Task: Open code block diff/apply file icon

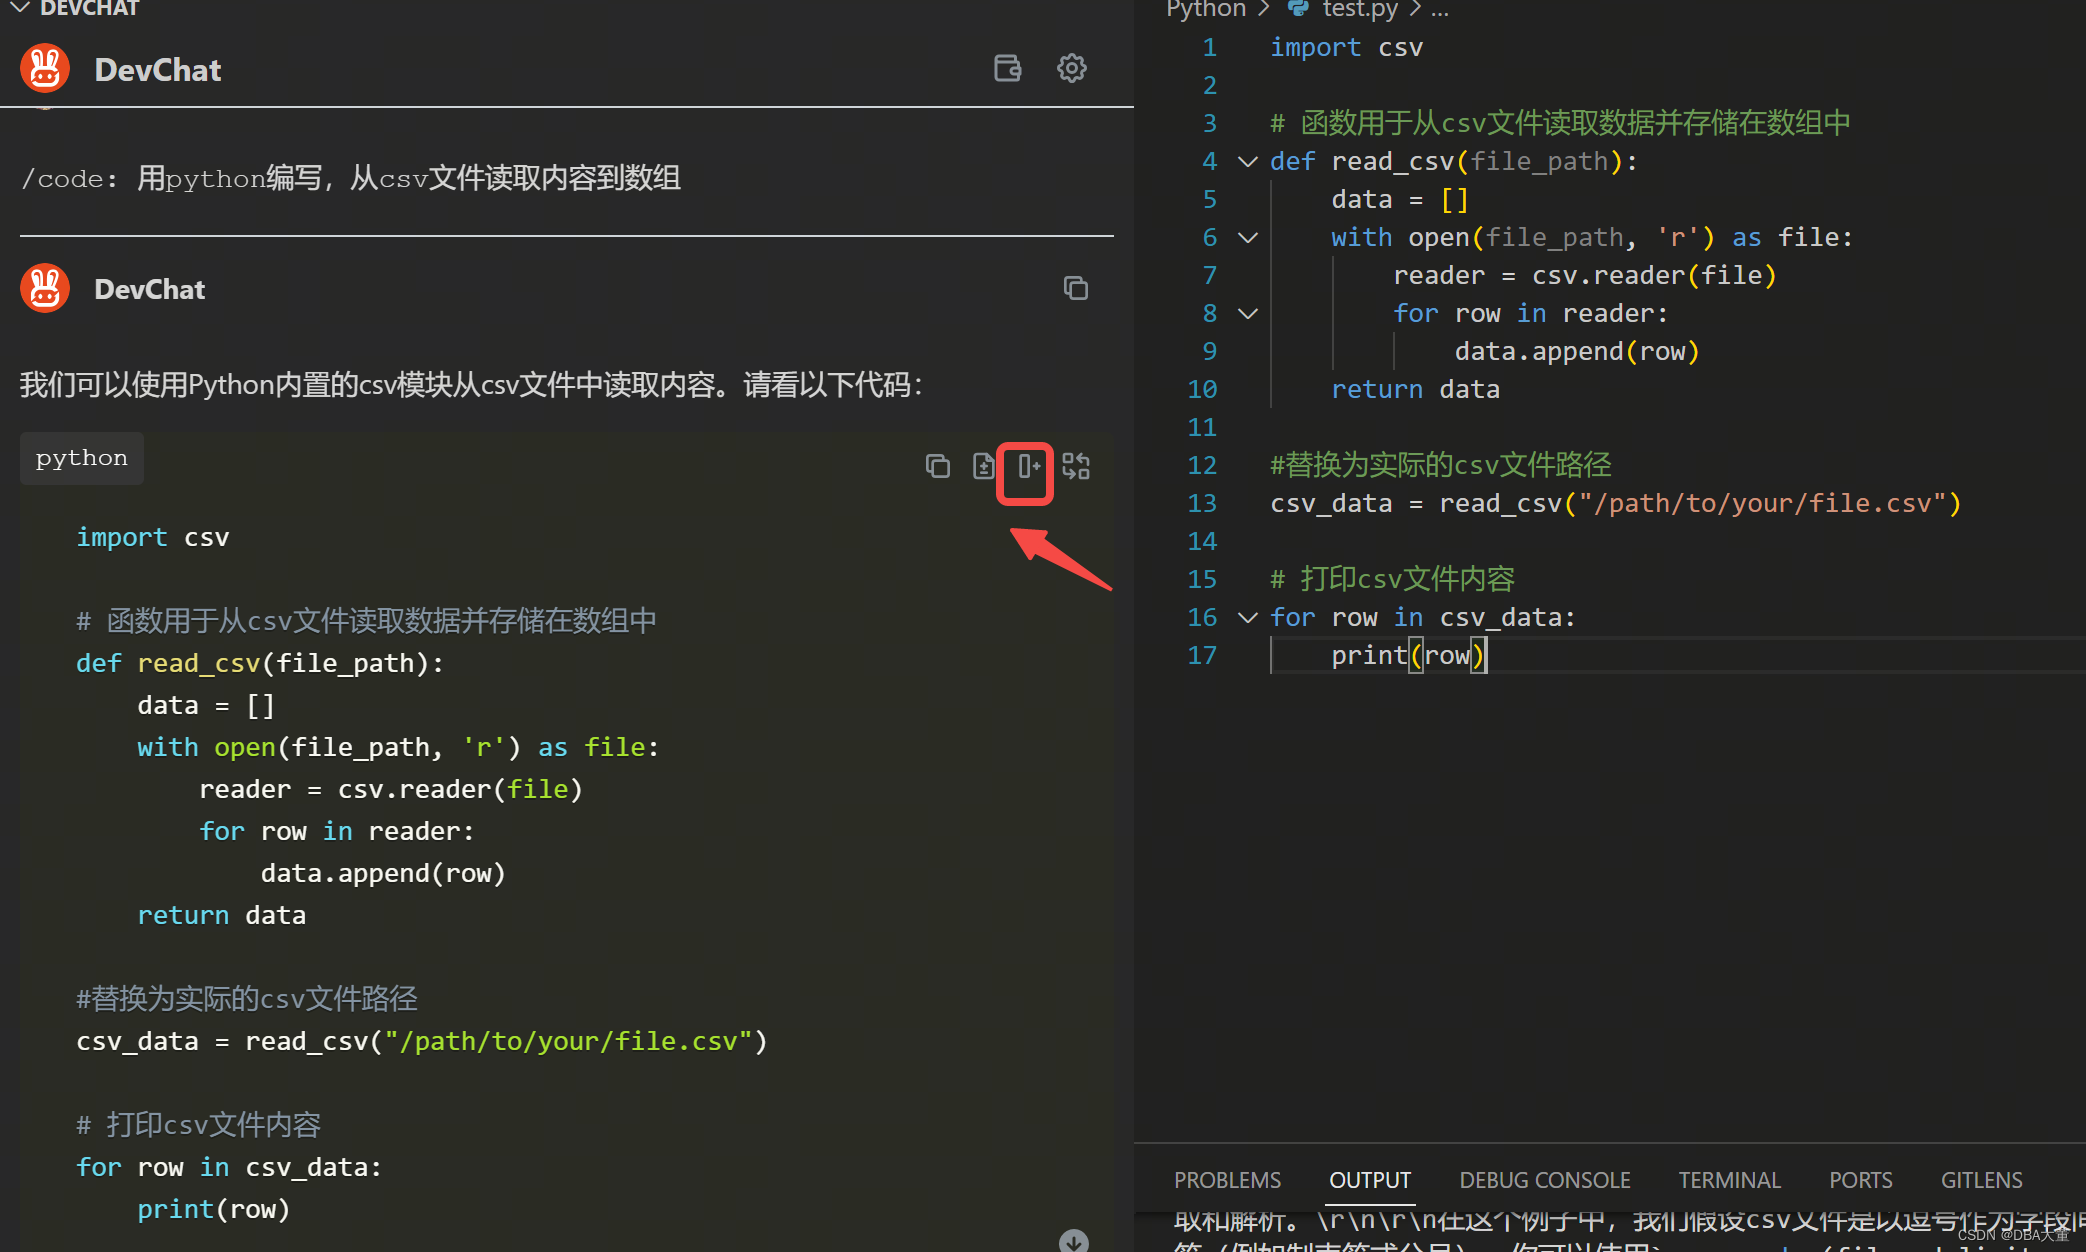Action: (984, 466)
